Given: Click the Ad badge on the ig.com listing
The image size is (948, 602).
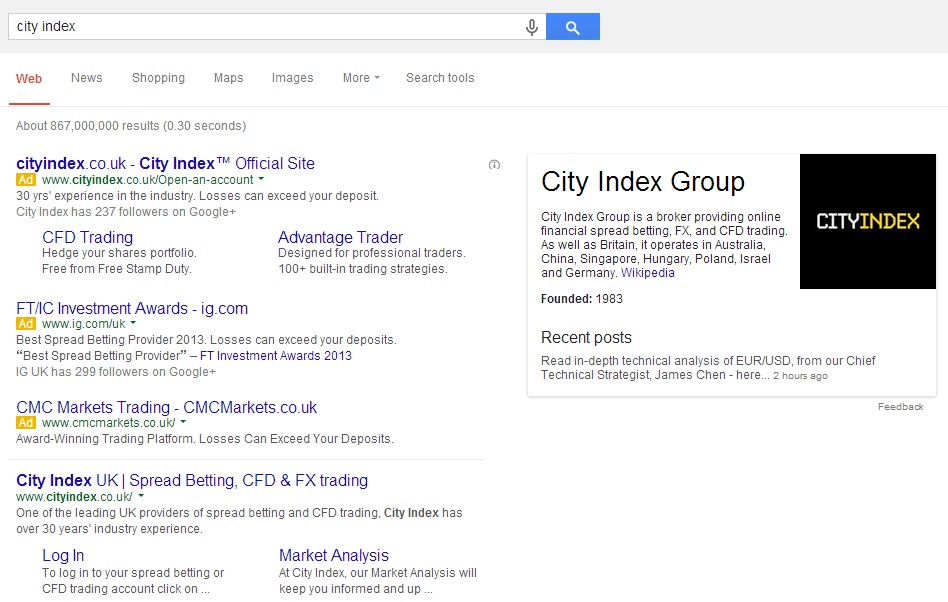Looking at the screenshot, I should click(26, 324).
